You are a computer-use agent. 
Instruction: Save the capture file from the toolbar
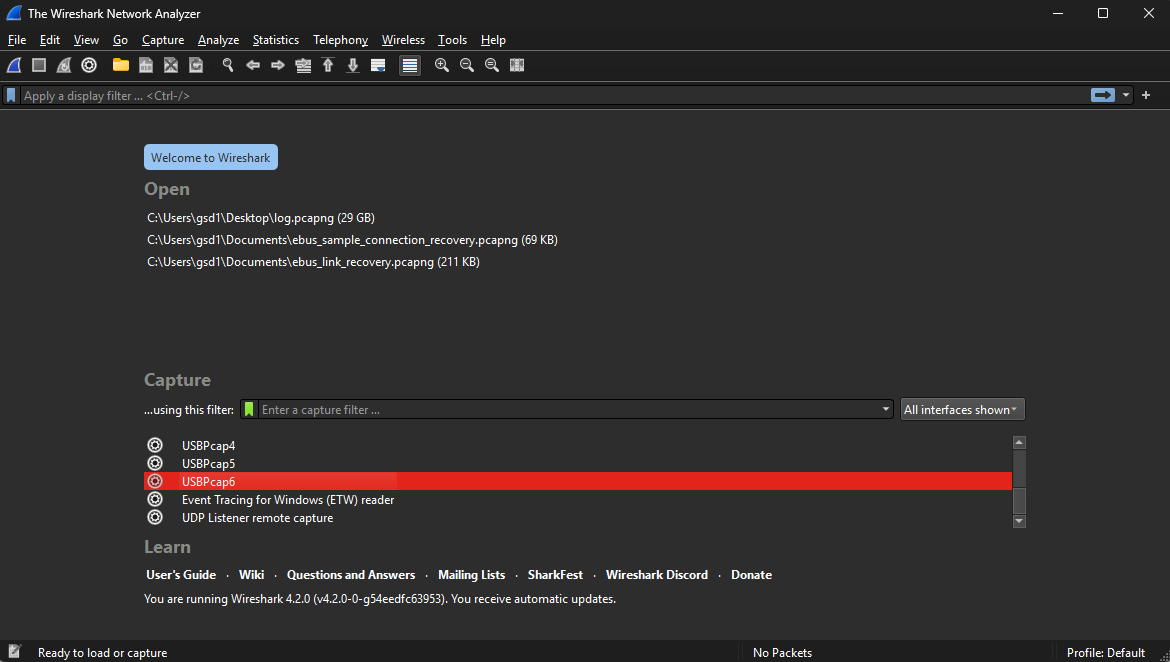tap(146, 66)
